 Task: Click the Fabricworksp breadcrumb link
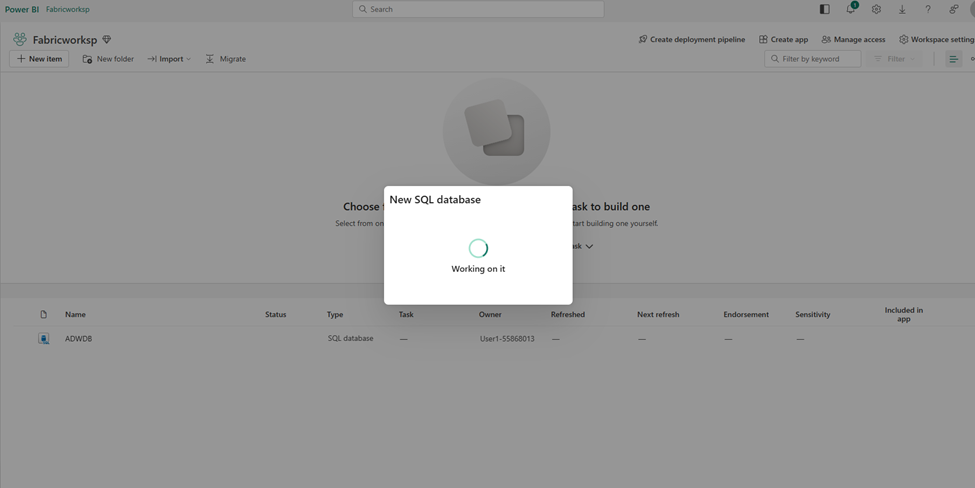[x=68, y=9]
